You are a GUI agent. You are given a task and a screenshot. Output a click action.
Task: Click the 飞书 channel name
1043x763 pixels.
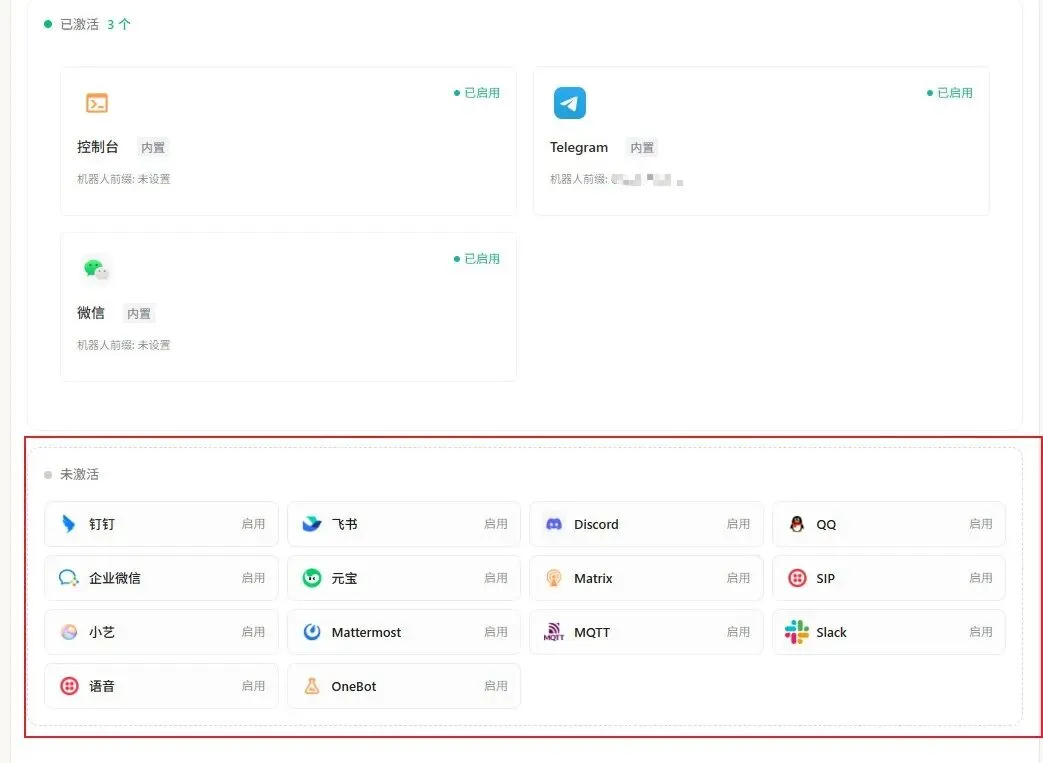345,524
